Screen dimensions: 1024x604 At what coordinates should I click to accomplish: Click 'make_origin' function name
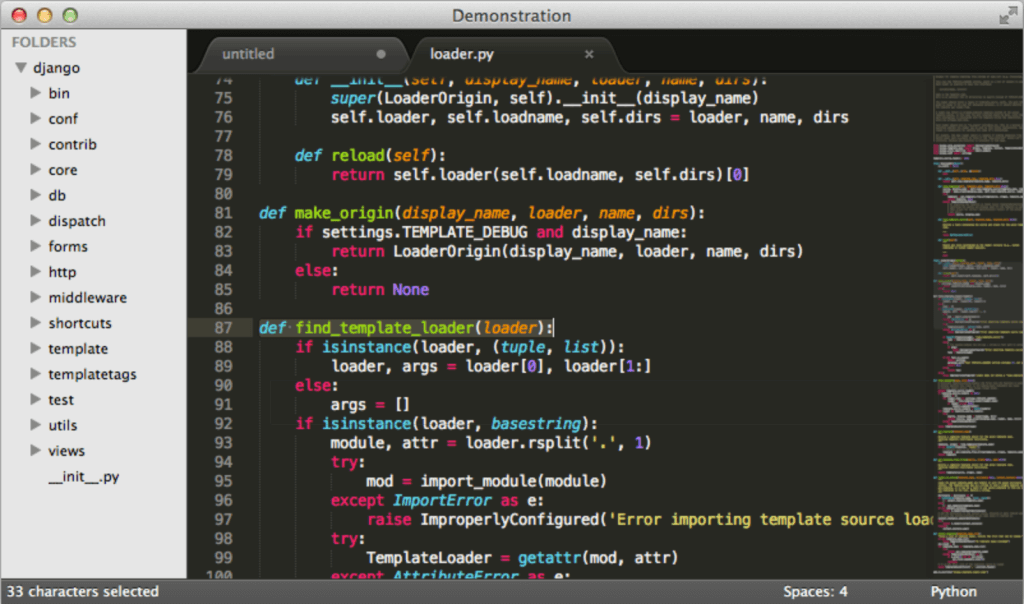344,213
